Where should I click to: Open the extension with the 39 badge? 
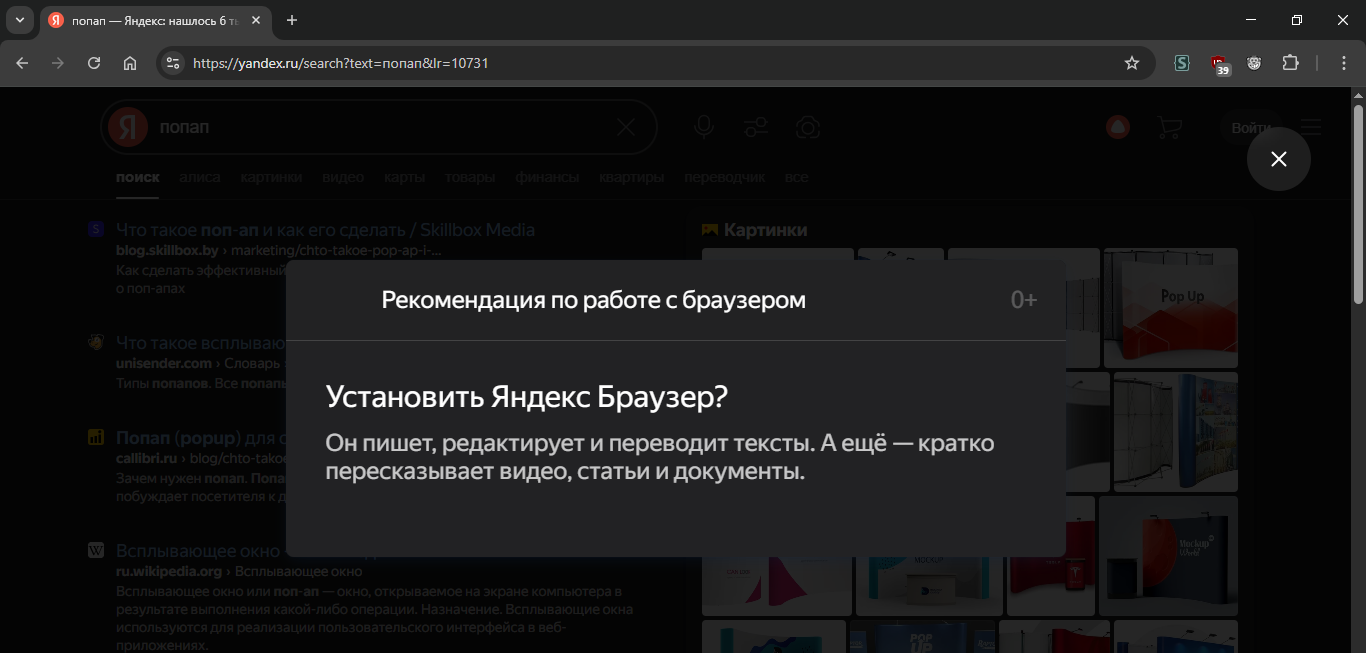pos(1218,64)
